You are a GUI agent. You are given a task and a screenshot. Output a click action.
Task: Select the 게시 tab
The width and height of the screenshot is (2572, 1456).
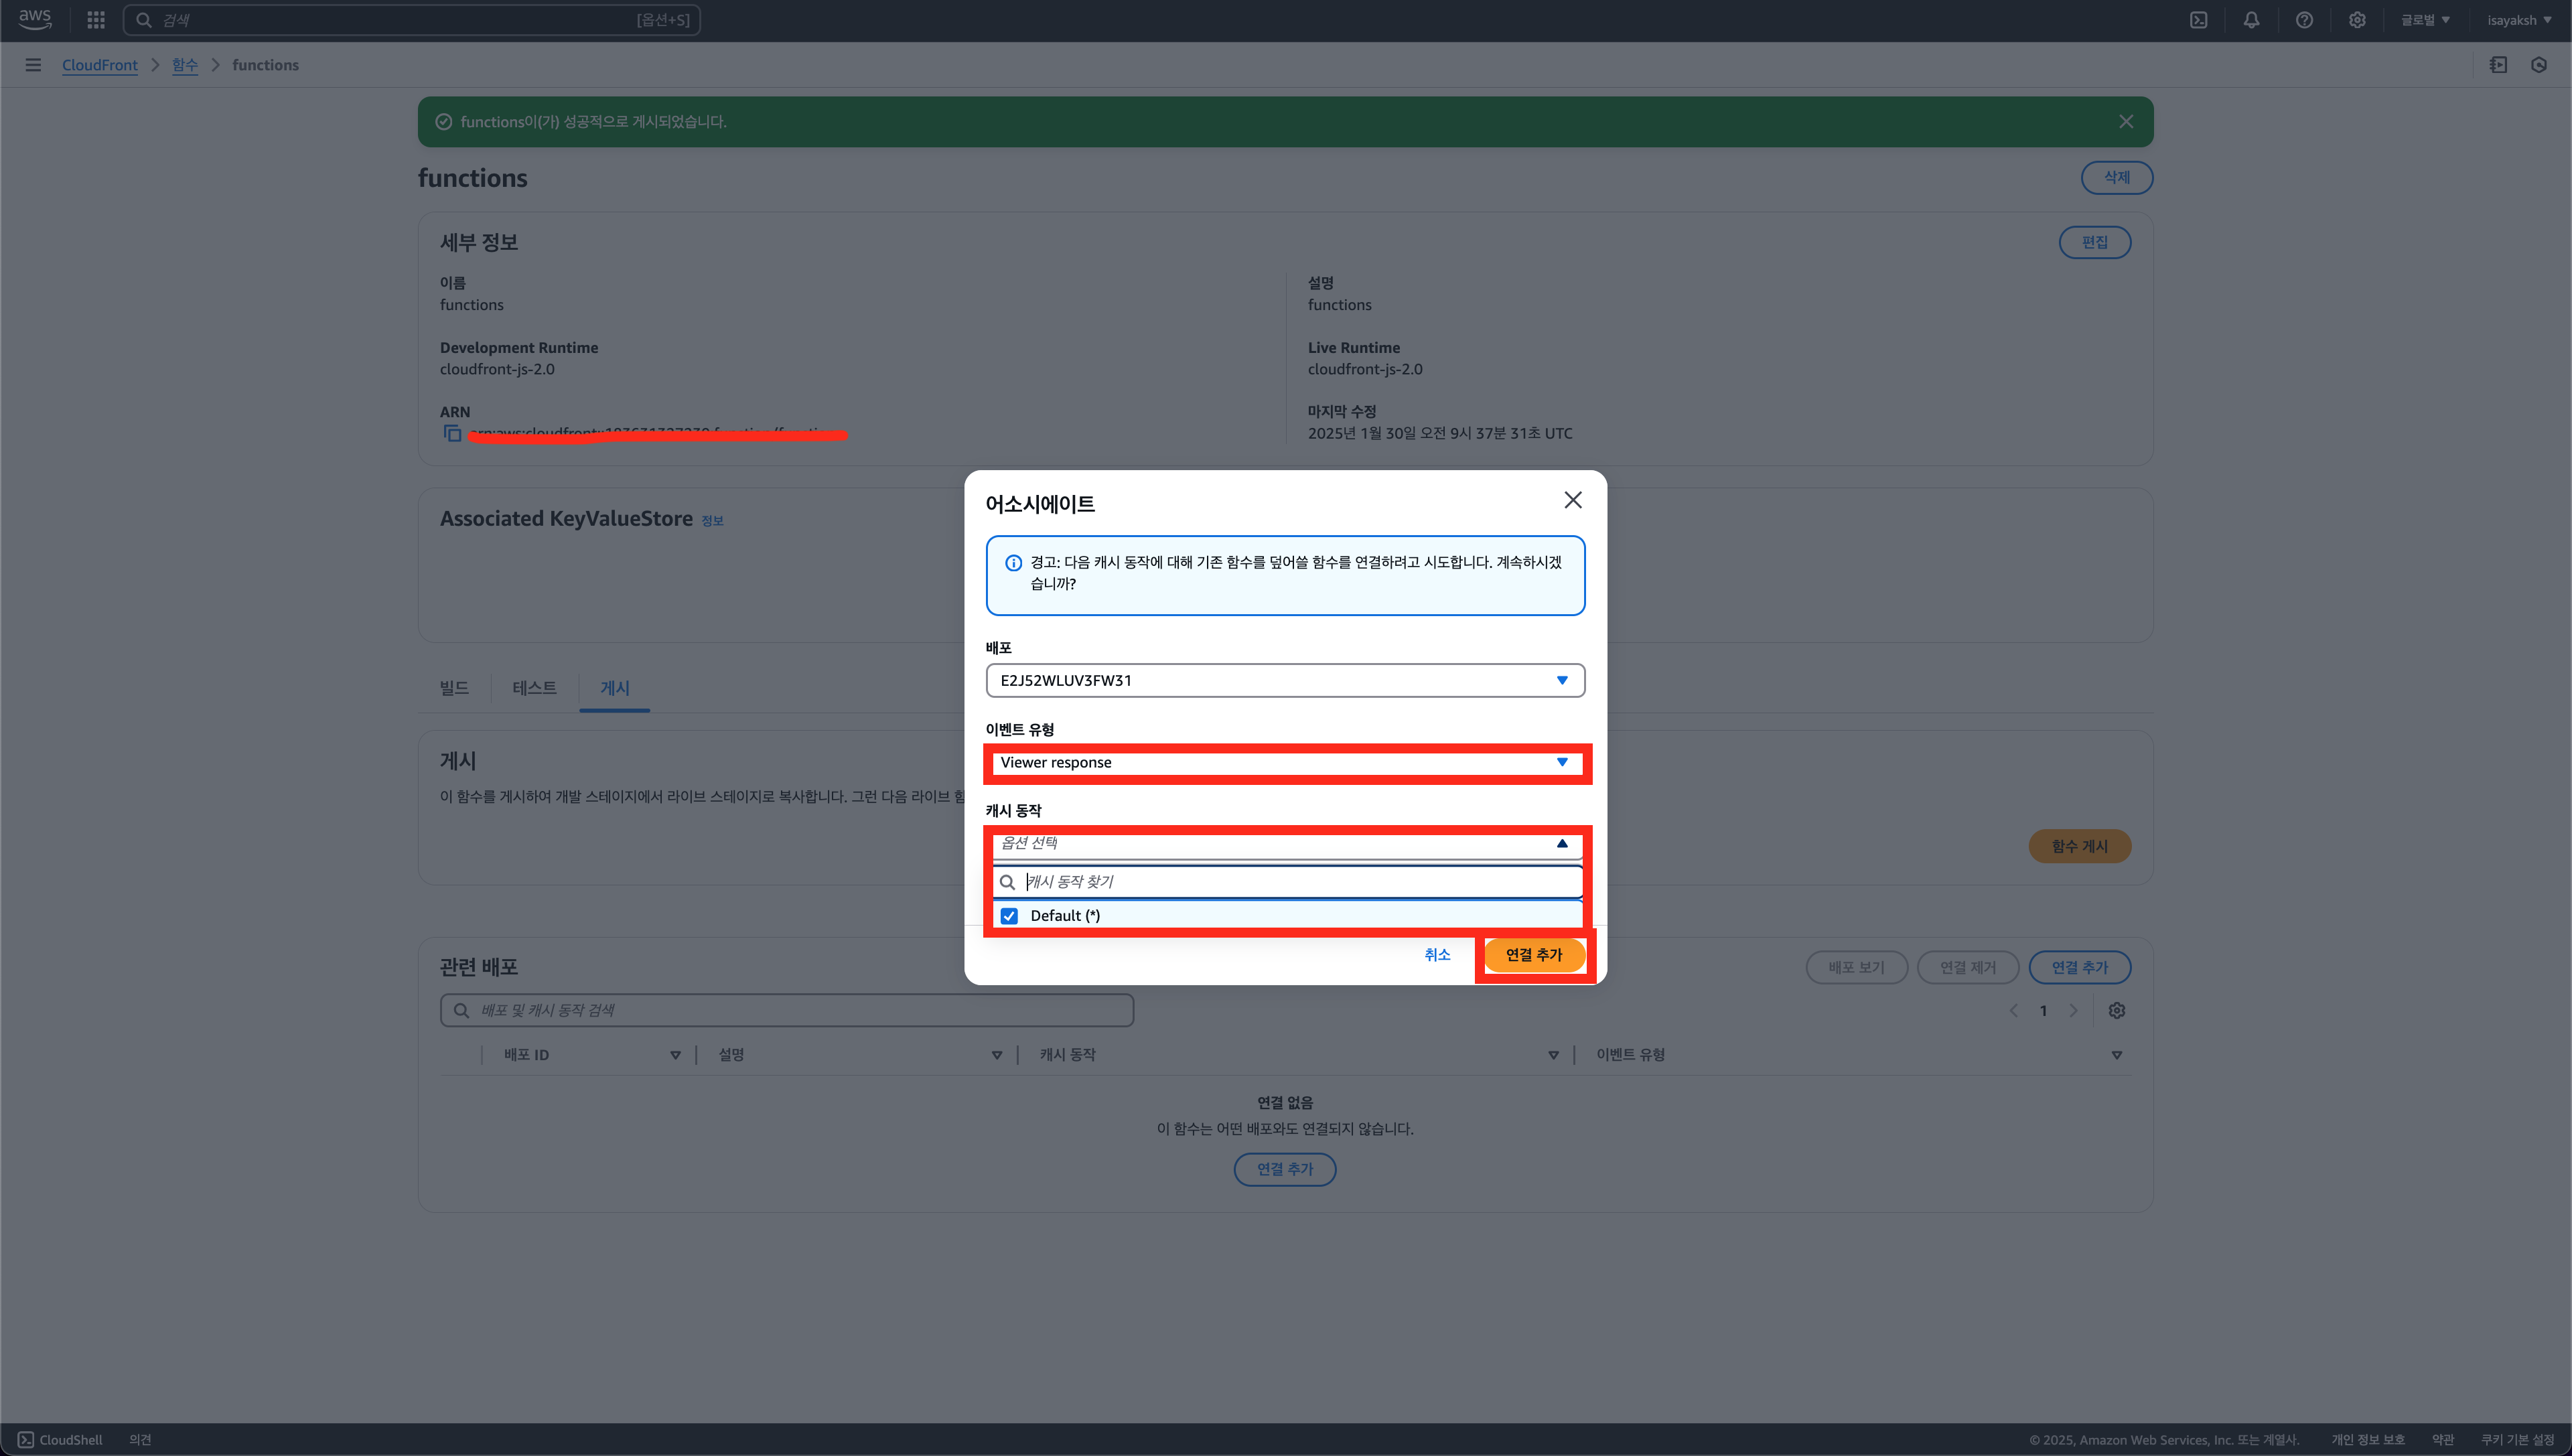point(614,688)
